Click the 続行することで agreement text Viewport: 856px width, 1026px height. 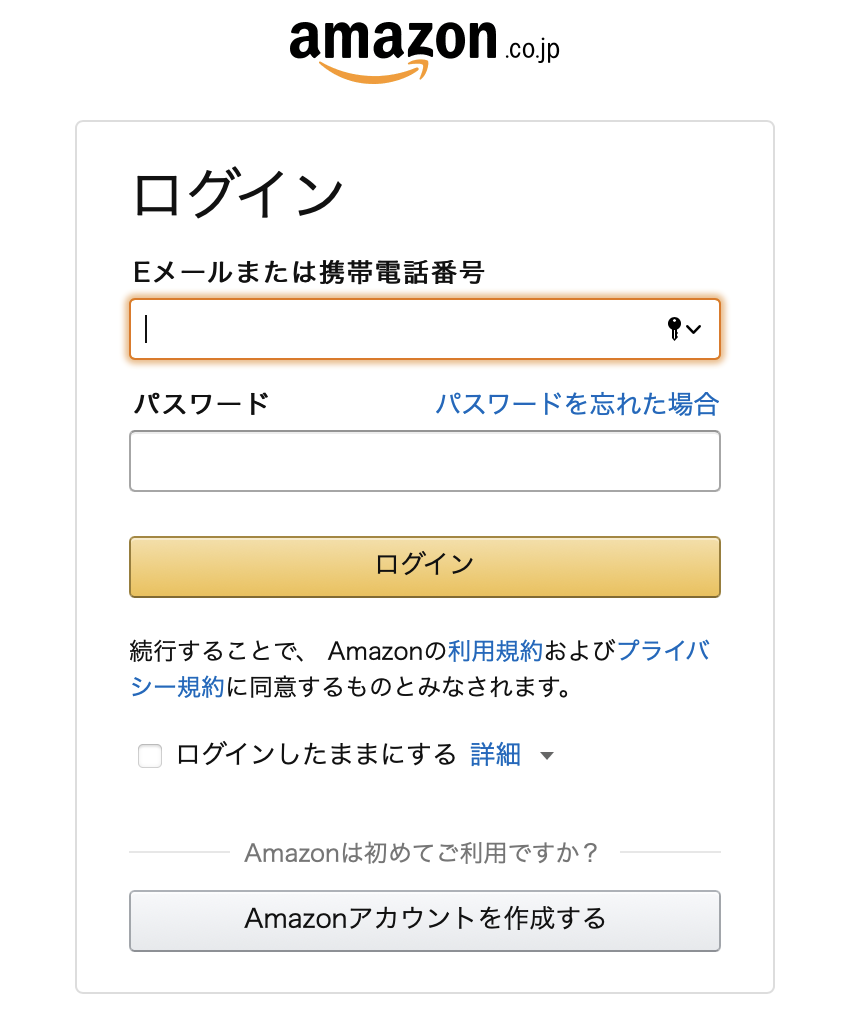point(215,652)
